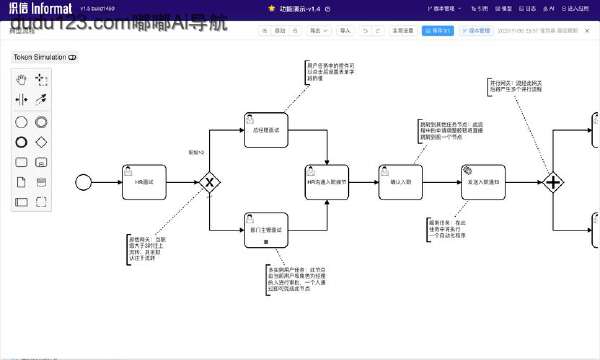
Task: Pick the data object page icon
Action: [21, 182]
